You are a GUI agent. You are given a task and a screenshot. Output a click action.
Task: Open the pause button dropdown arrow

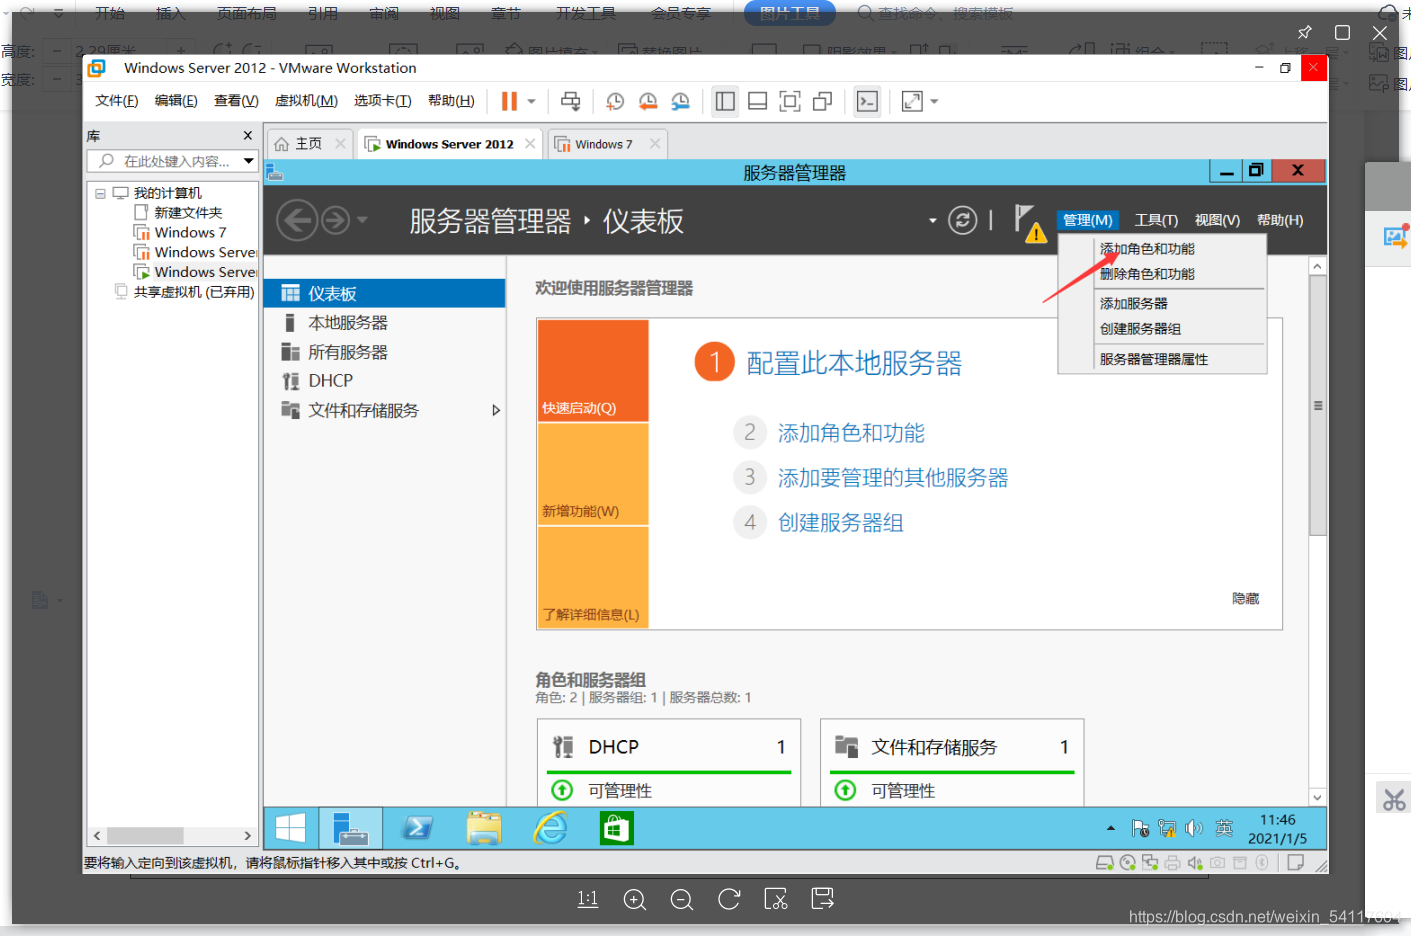click(x=532, y=101)
